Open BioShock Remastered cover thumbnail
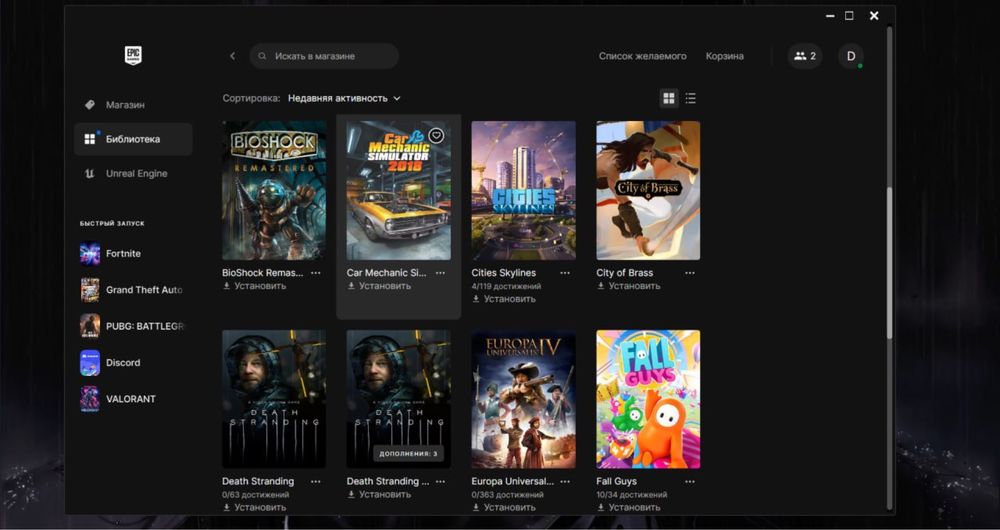1000x530 pixels. point(274,190)
